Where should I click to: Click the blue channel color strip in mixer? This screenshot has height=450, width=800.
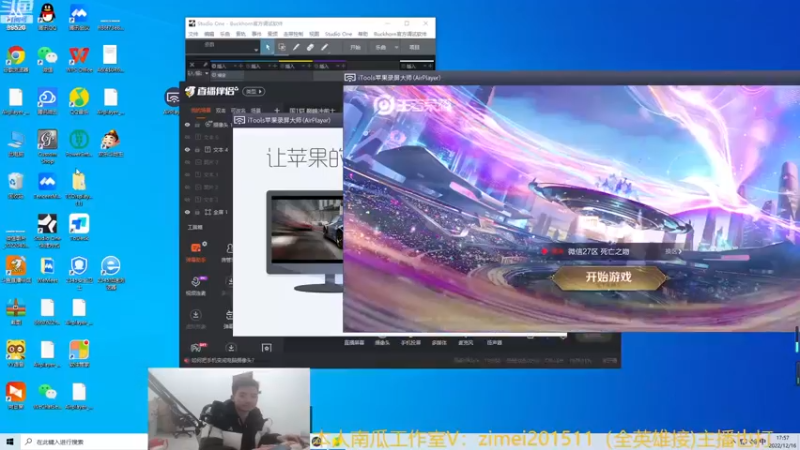pyautogui.click(x=228, y=61)
